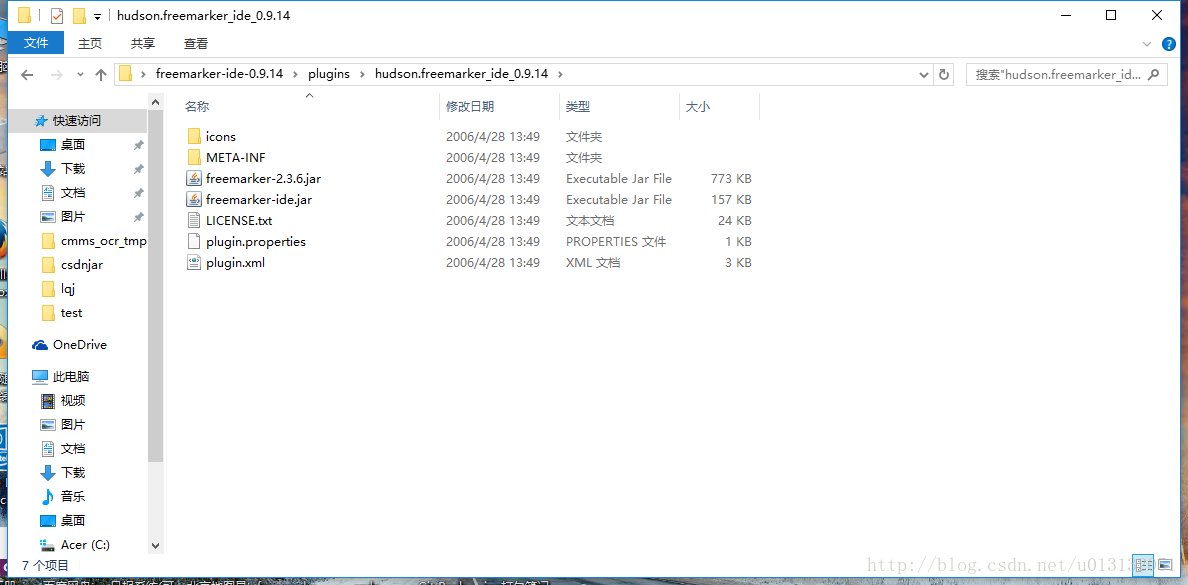Screen dimensions: 1188x585
Task: Open recent locations dropdown arrow
Action: coord(80,74)
